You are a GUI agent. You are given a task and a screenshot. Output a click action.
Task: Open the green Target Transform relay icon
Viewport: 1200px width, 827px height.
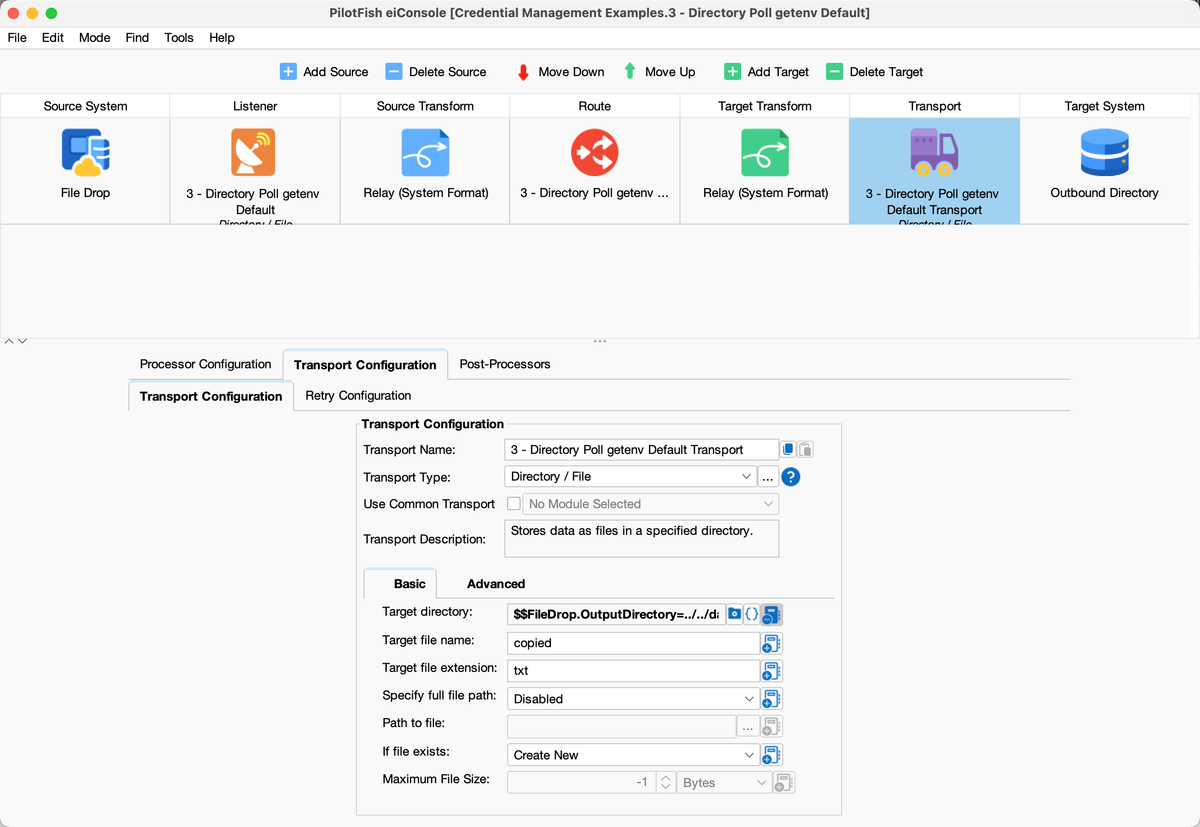764,153
